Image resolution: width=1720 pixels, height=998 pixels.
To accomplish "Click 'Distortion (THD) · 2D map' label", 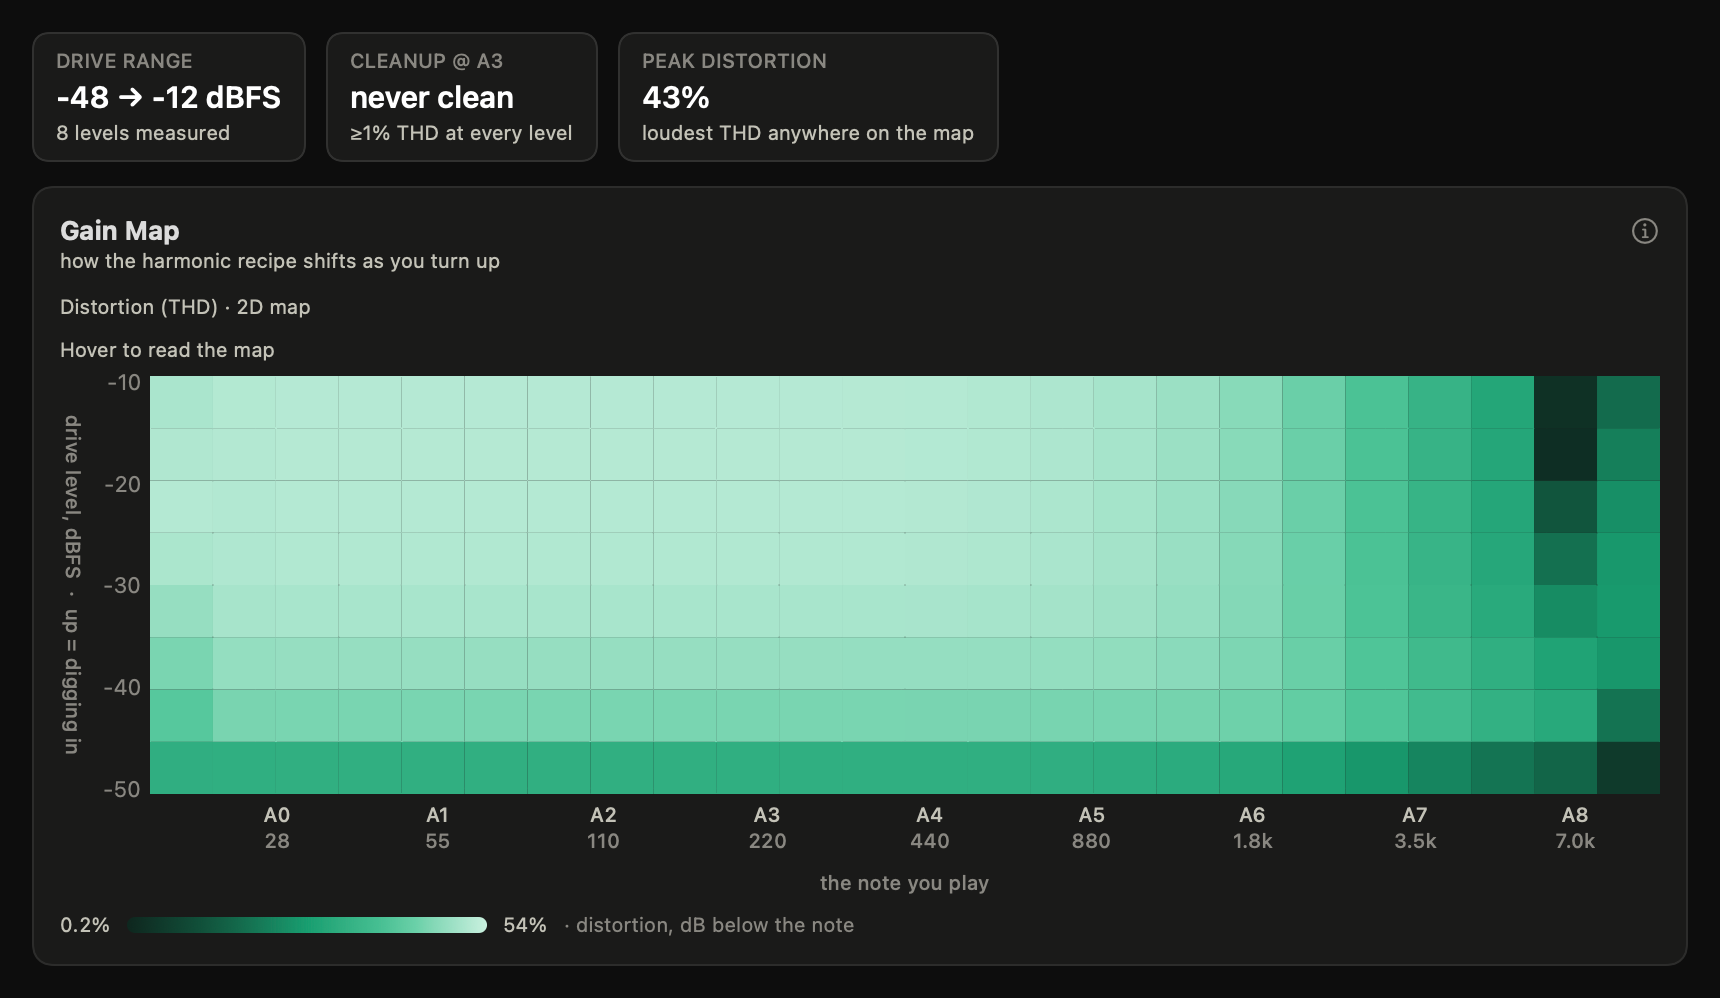I will click(x=185, y=307).
